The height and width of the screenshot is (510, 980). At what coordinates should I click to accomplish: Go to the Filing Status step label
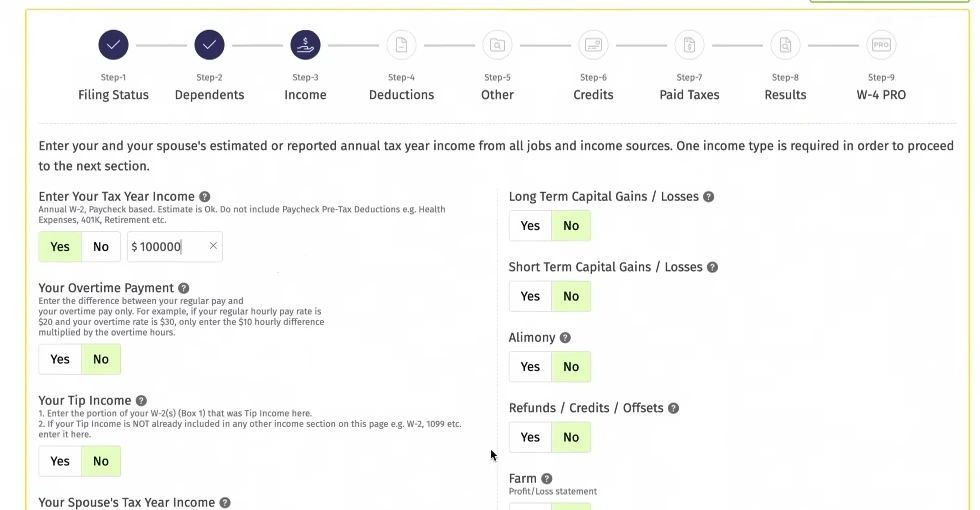coord(113,95)
